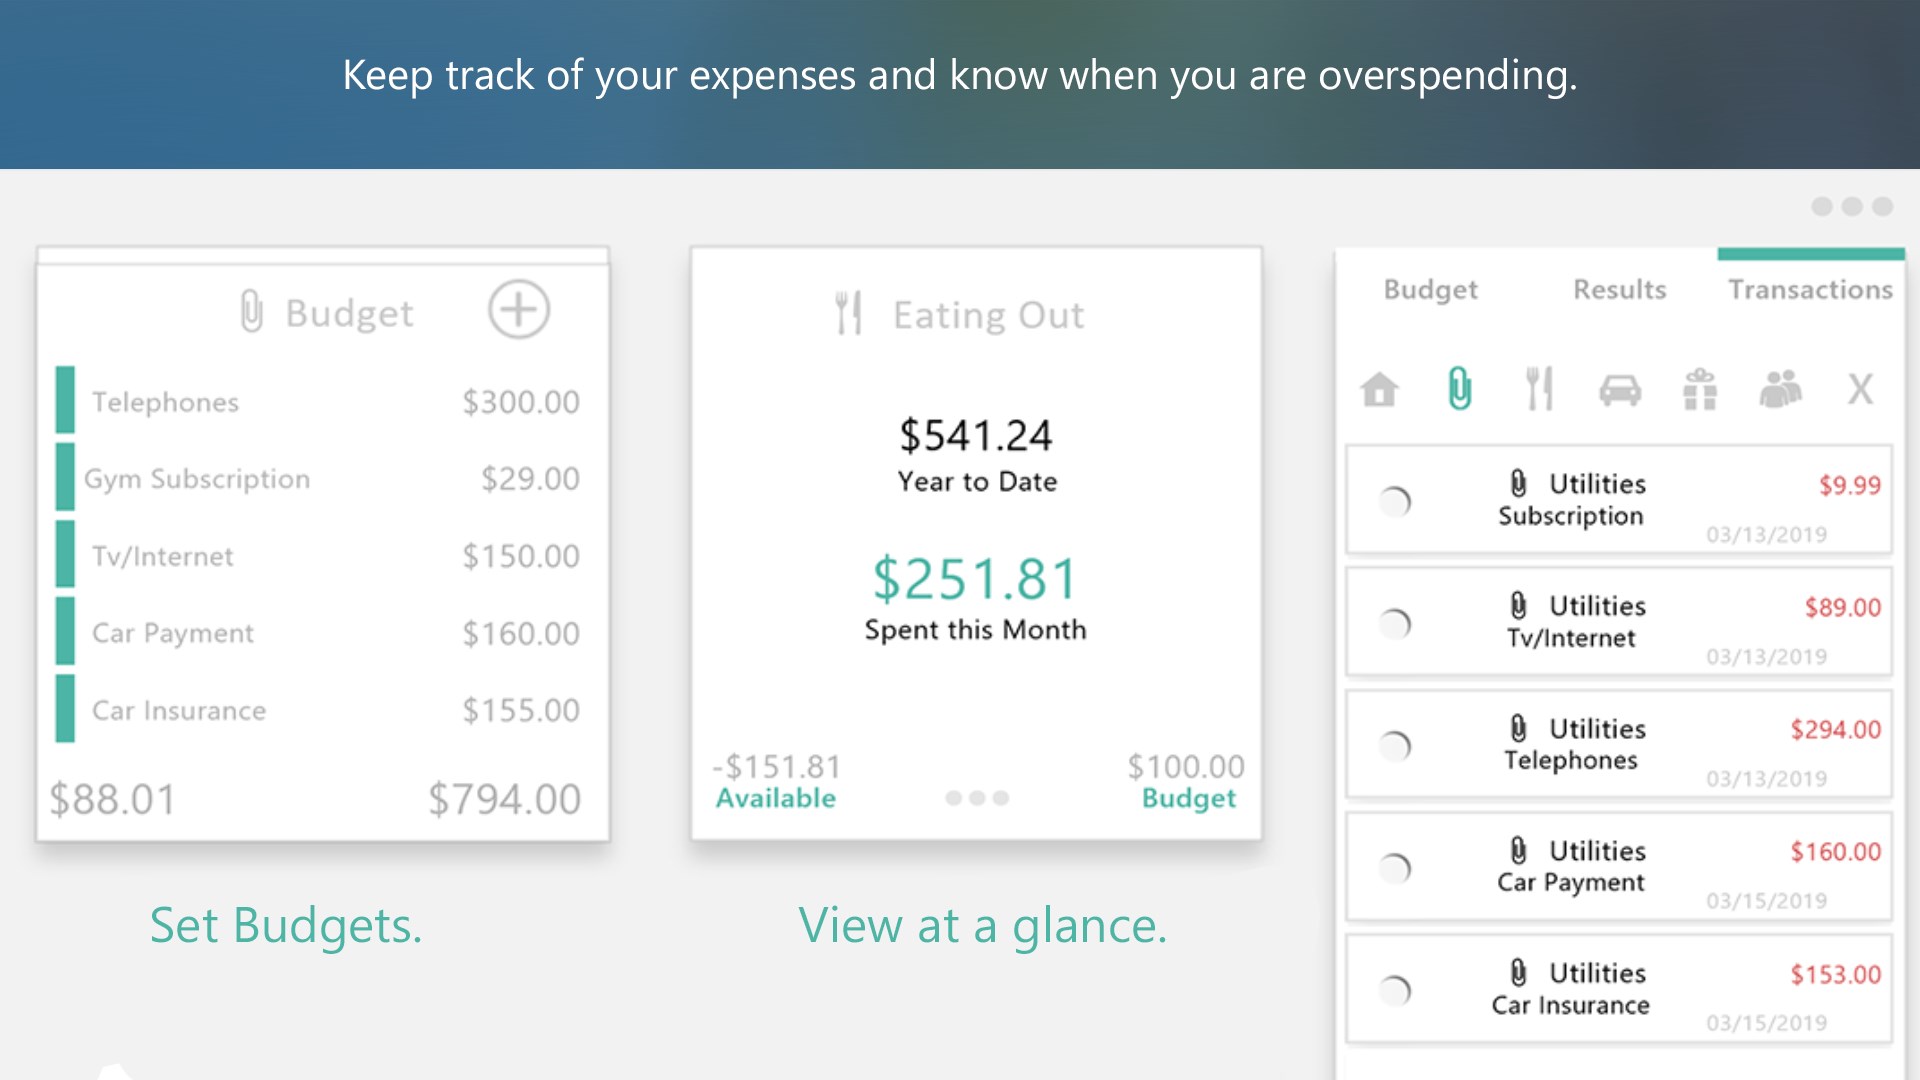The height and width of the screenshot is (1080, 1920).
Task: Open the Transactions tab
Action: 1810,290
